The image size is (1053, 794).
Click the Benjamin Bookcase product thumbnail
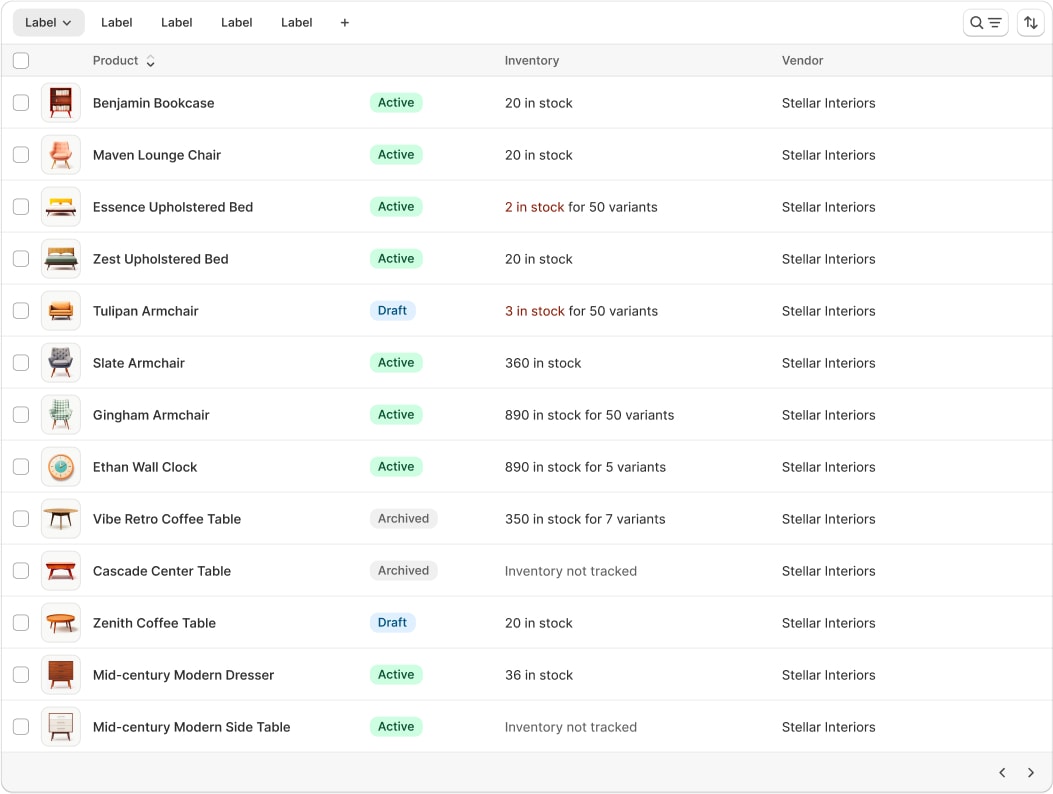(61, 103)
